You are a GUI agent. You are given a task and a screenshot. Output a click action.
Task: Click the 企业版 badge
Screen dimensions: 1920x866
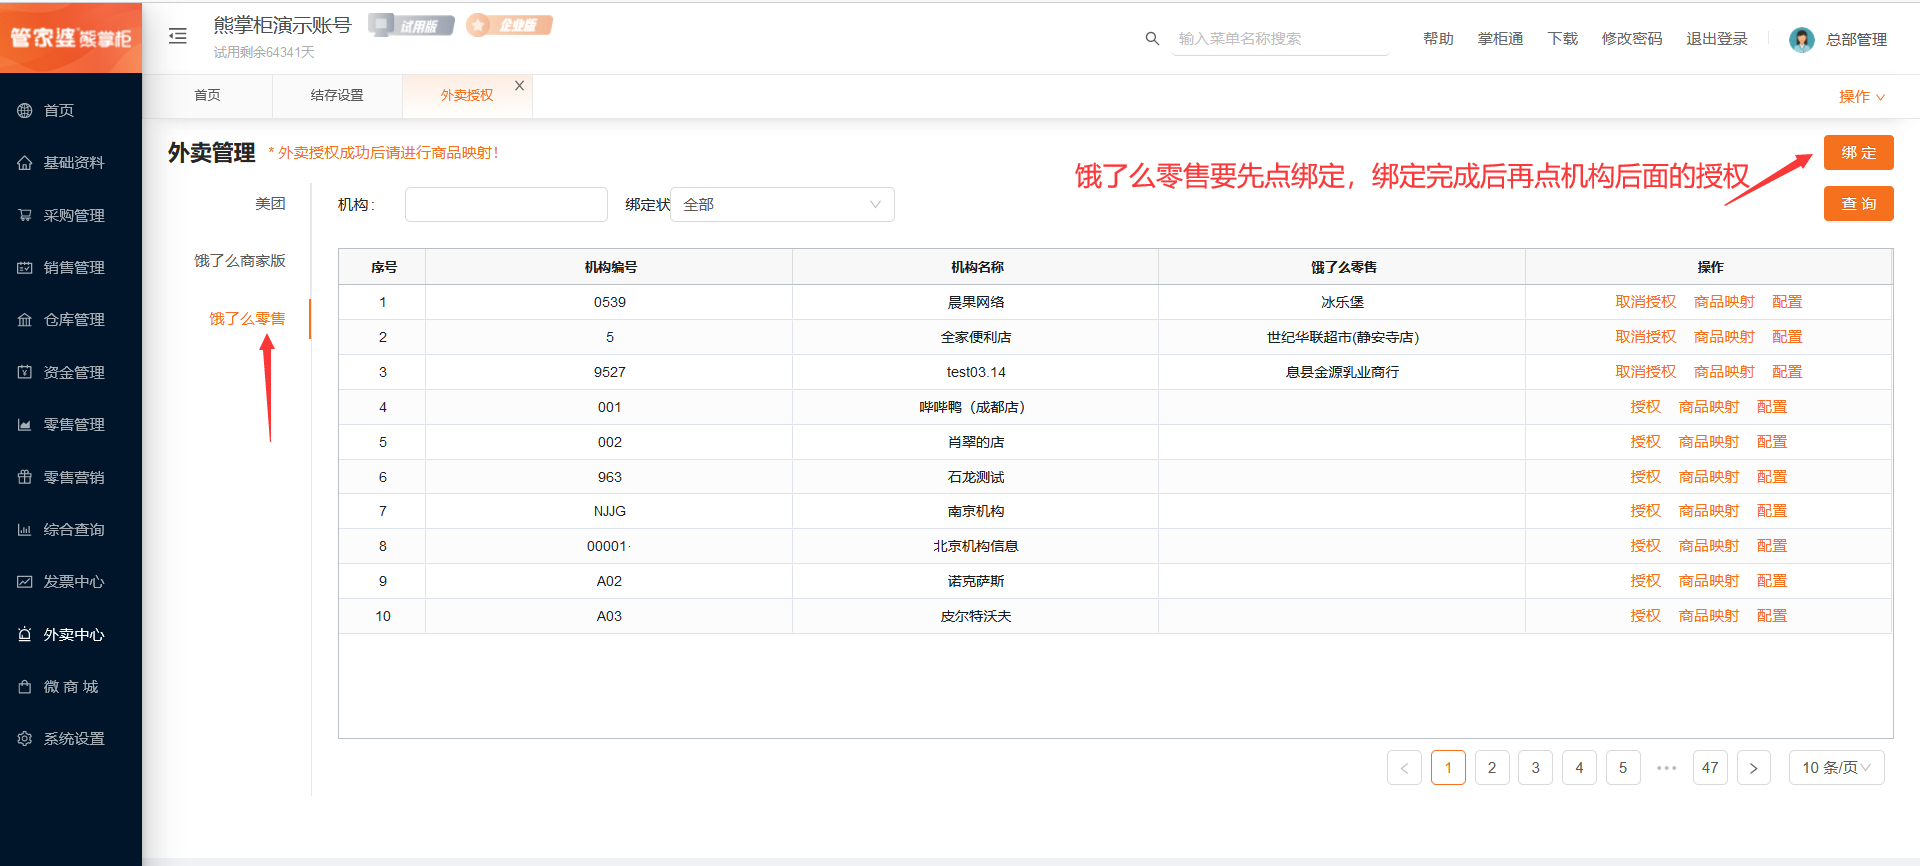tap(509, 25)
